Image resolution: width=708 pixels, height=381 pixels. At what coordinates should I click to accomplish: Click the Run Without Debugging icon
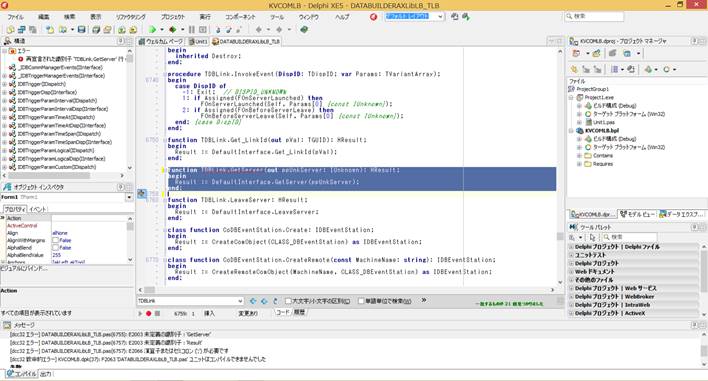click(172, 30)
